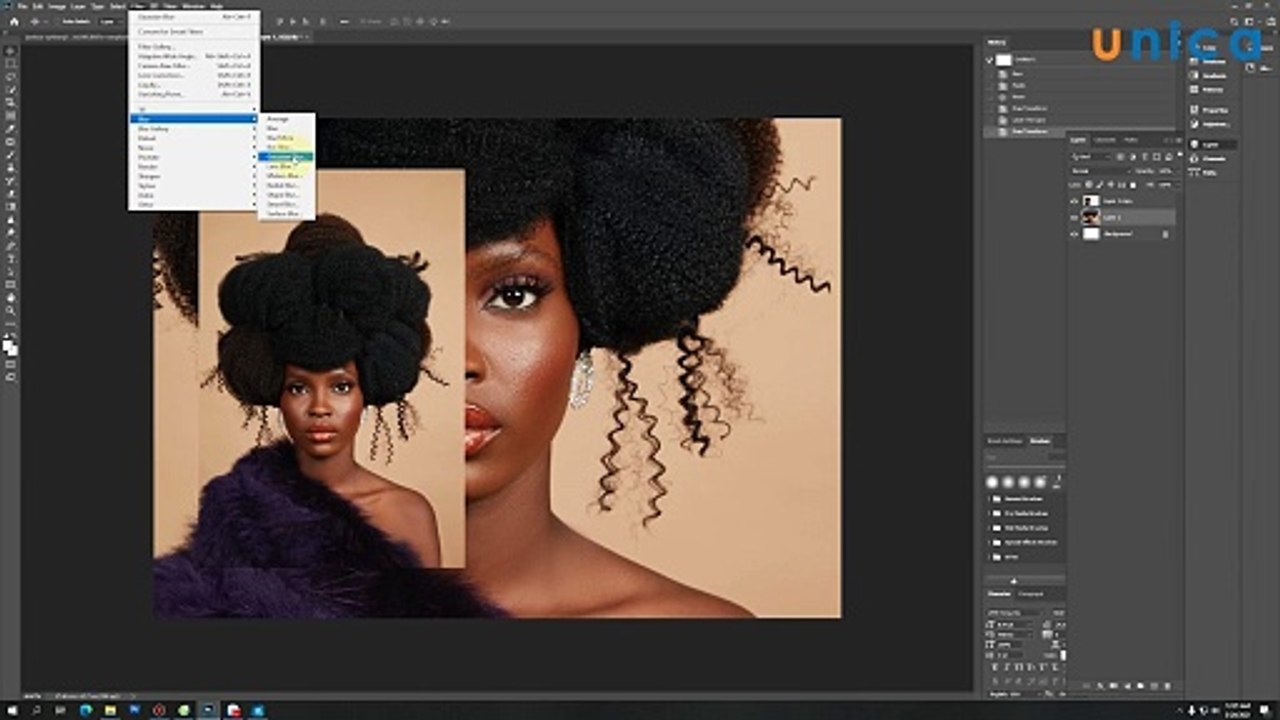Switch to the Paragraph tab
1280x720 pixels.
1030,594
